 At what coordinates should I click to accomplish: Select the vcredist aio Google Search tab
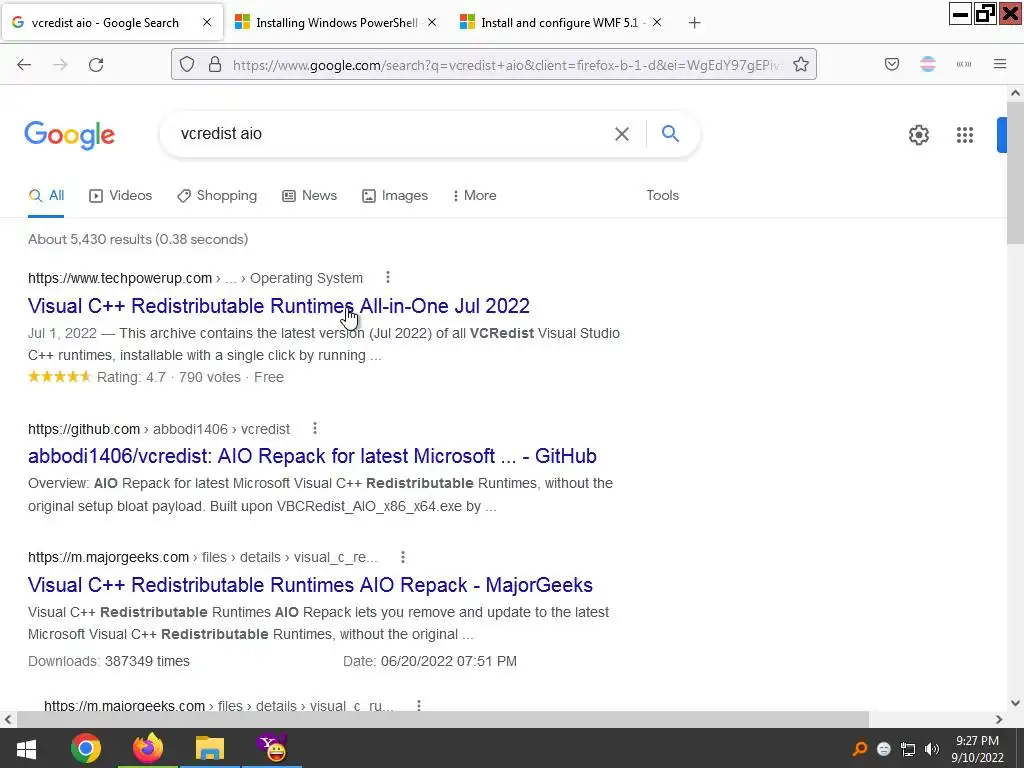(112, 23)
